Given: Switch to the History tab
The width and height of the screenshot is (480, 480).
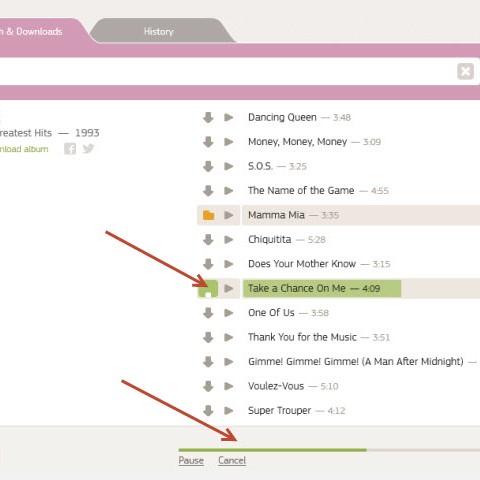Looking at the screenshot, I should point(159,32).
